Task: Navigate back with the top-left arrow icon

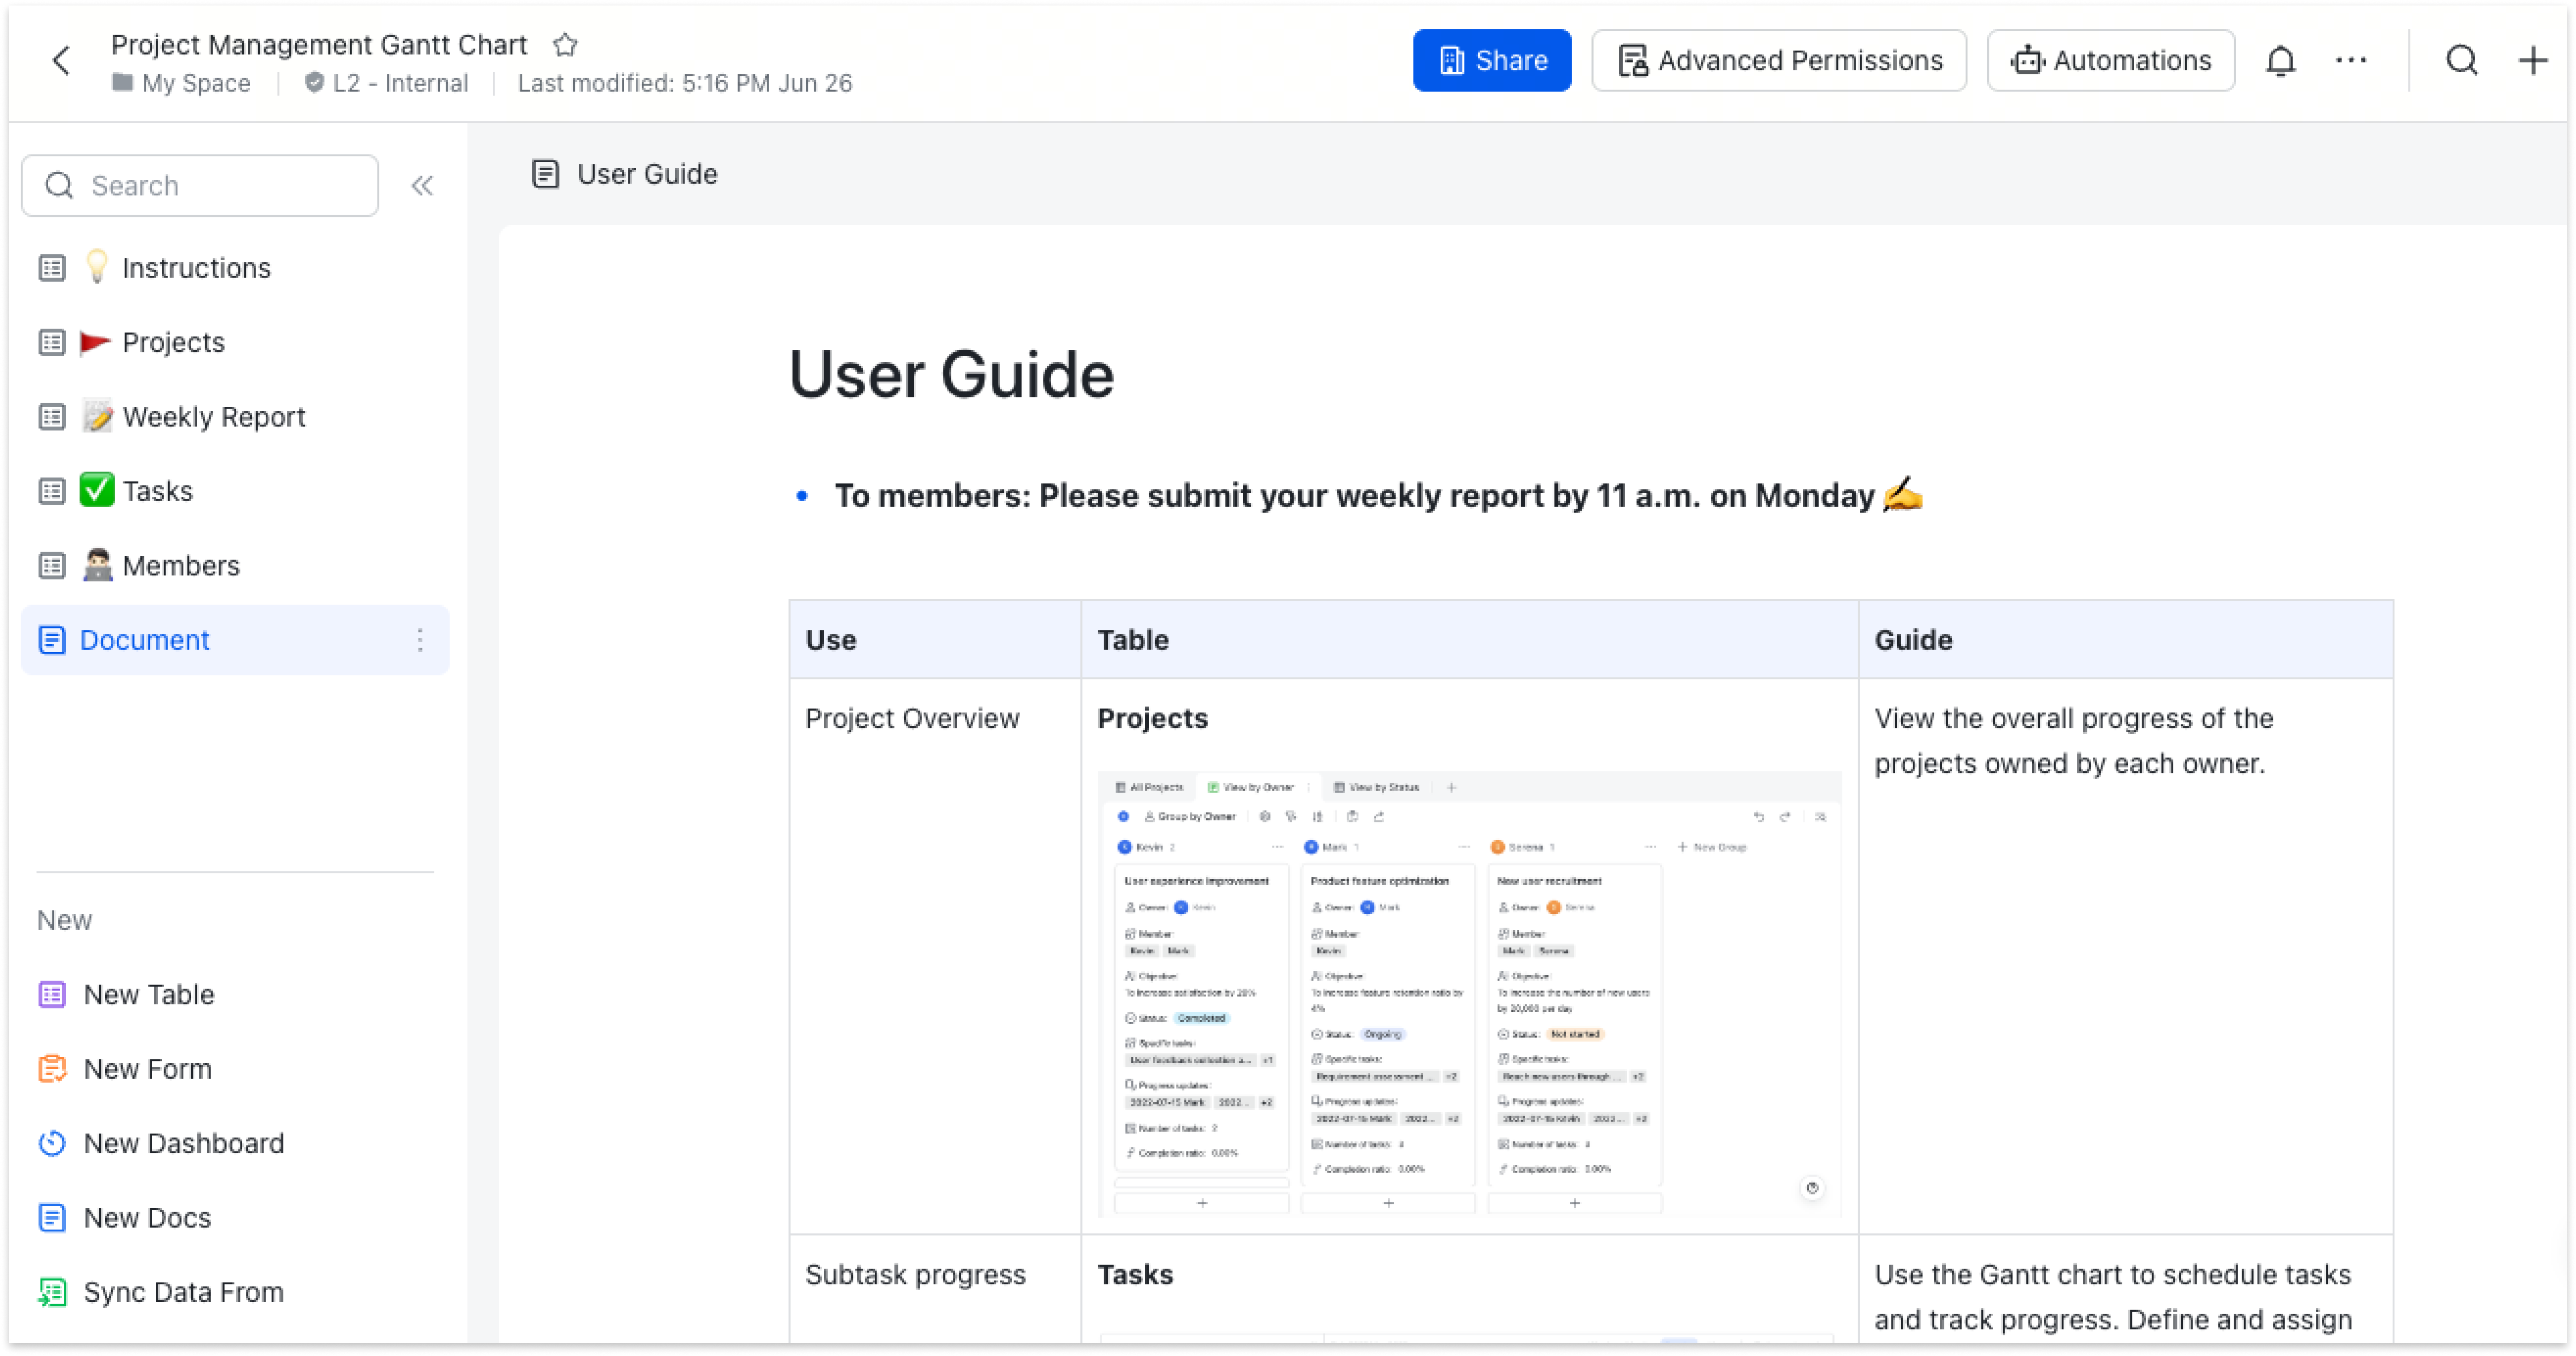Action: (62, 60)
